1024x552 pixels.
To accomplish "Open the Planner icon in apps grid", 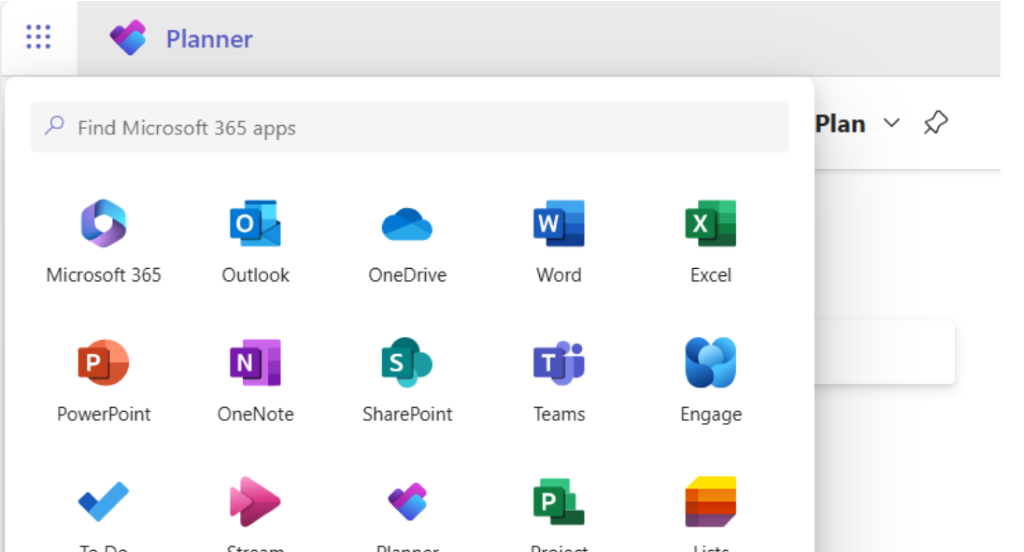I will (407, 502).
